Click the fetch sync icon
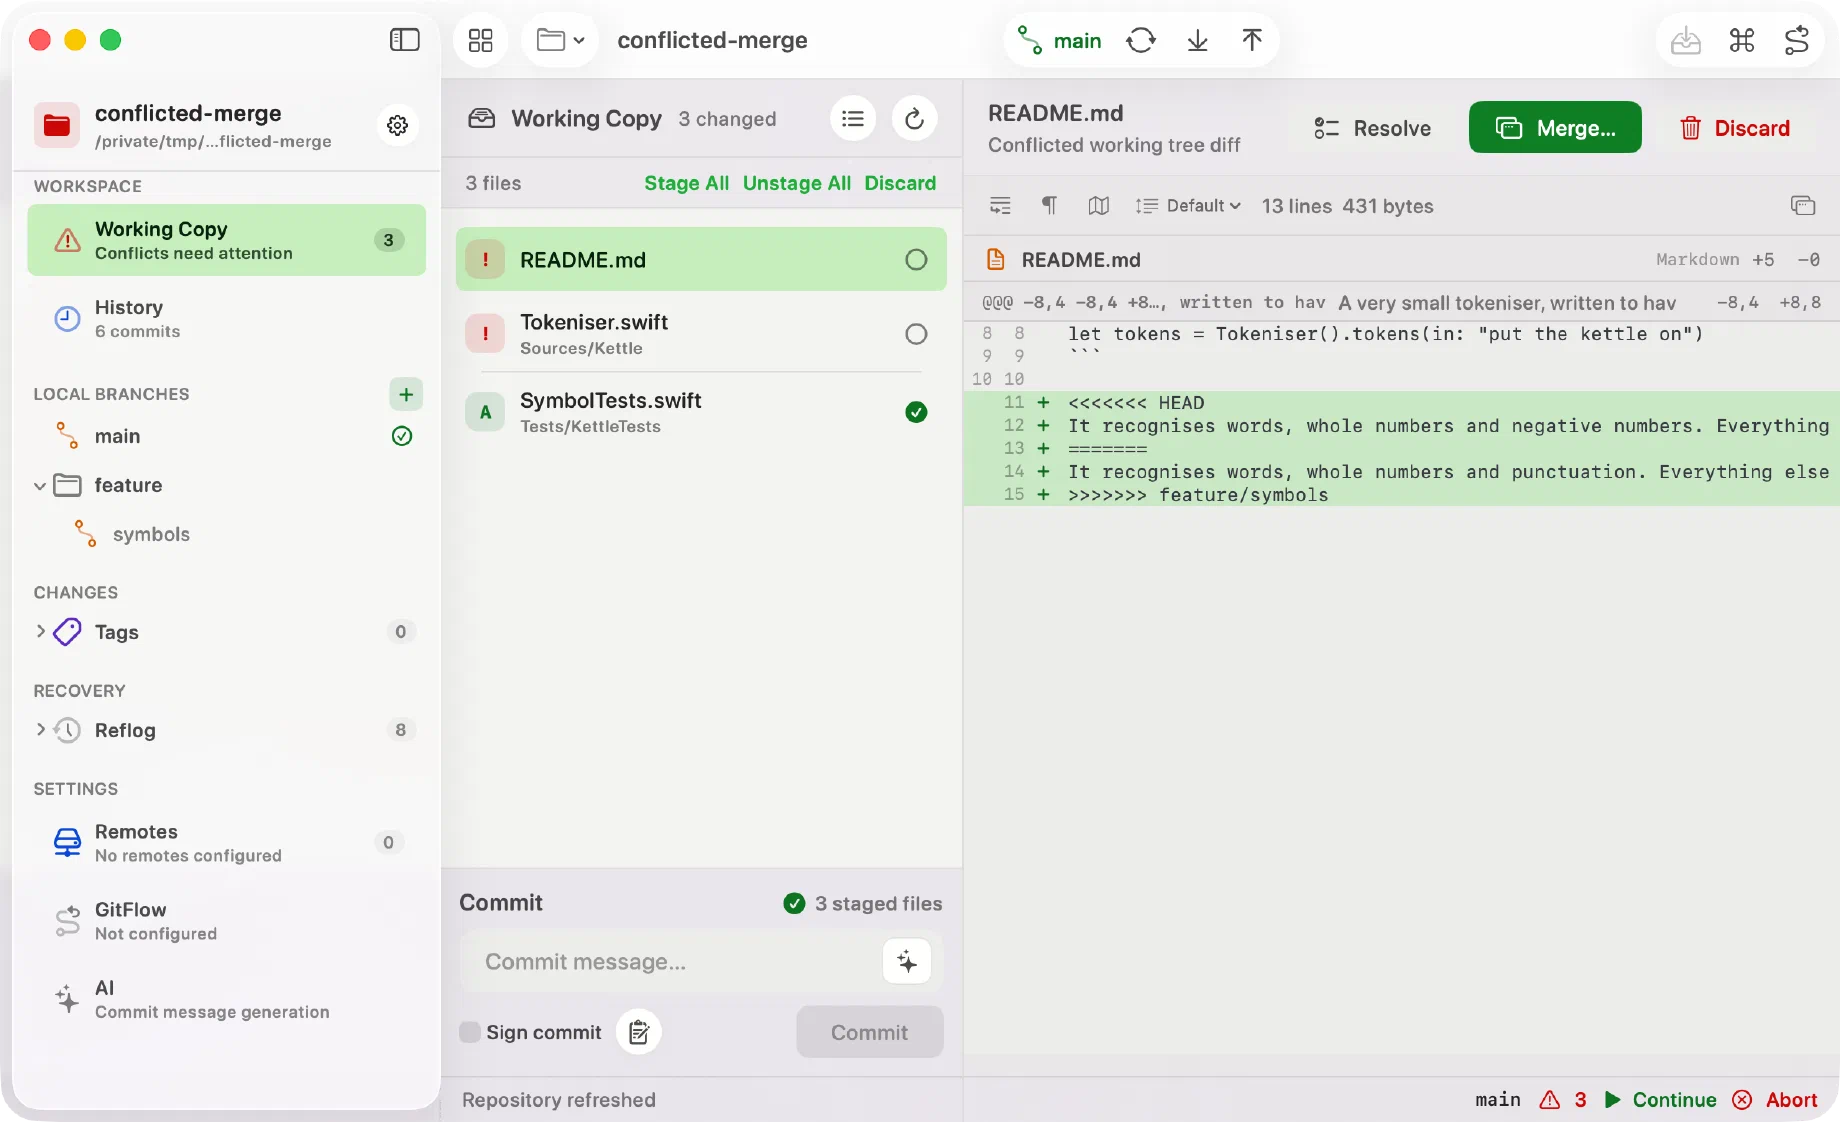Screen dimensions: 1840x1122 click(x=1141, y=41)
